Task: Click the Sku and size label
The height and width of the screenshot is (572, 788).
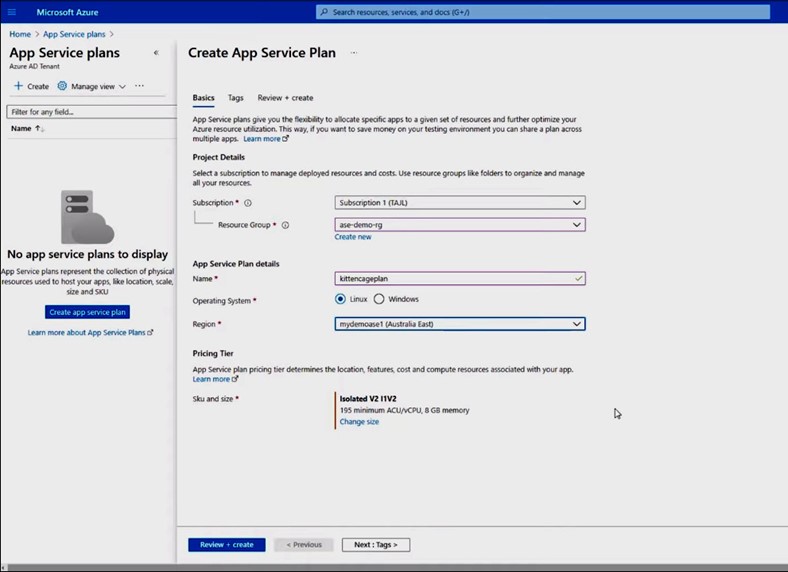Action: (213, 399)
